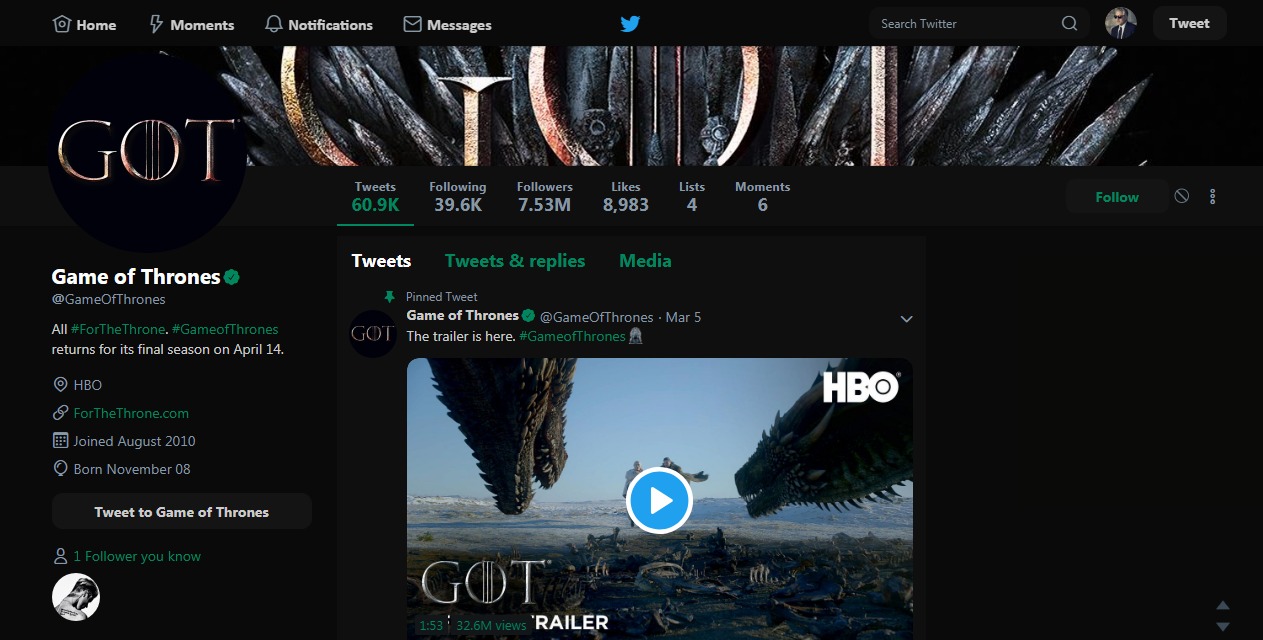Click the Tweet to Game of Thrones button
Image resolution: width=1263 pixels, height=640 pixels.
[x=181, y=511]
